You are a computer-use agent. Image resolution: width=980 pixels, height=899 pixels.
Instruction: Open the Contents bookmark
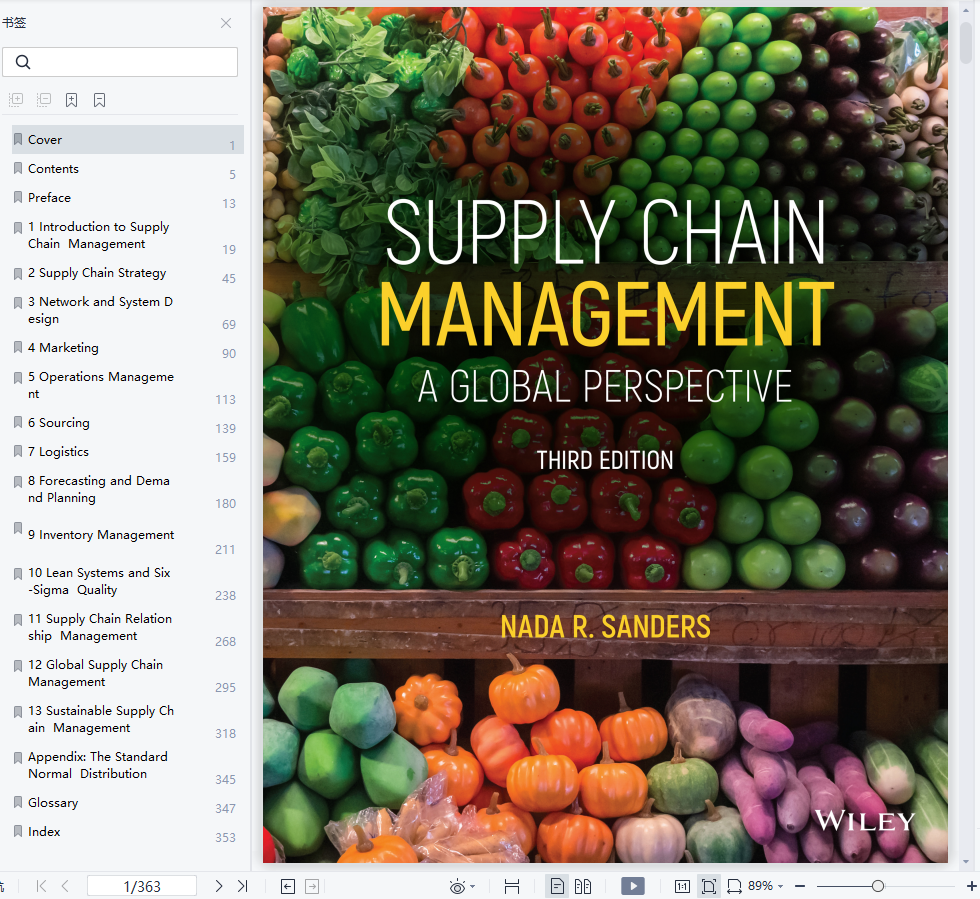pyautogui.click(x=128, y=169)
